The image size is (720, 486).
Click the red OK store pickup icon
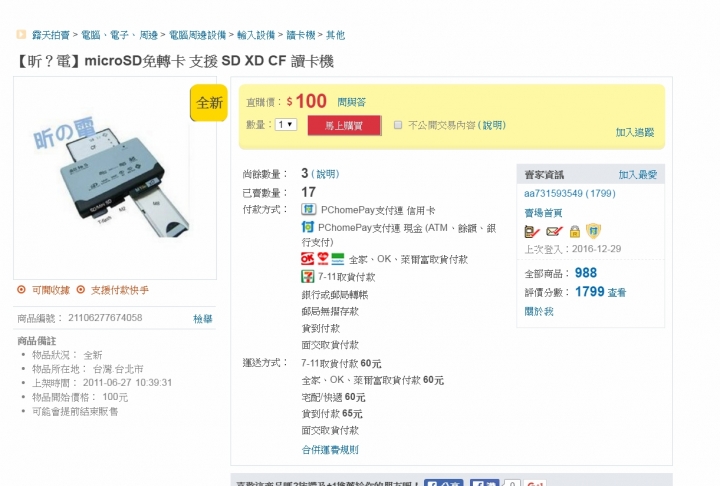[307, 259]
